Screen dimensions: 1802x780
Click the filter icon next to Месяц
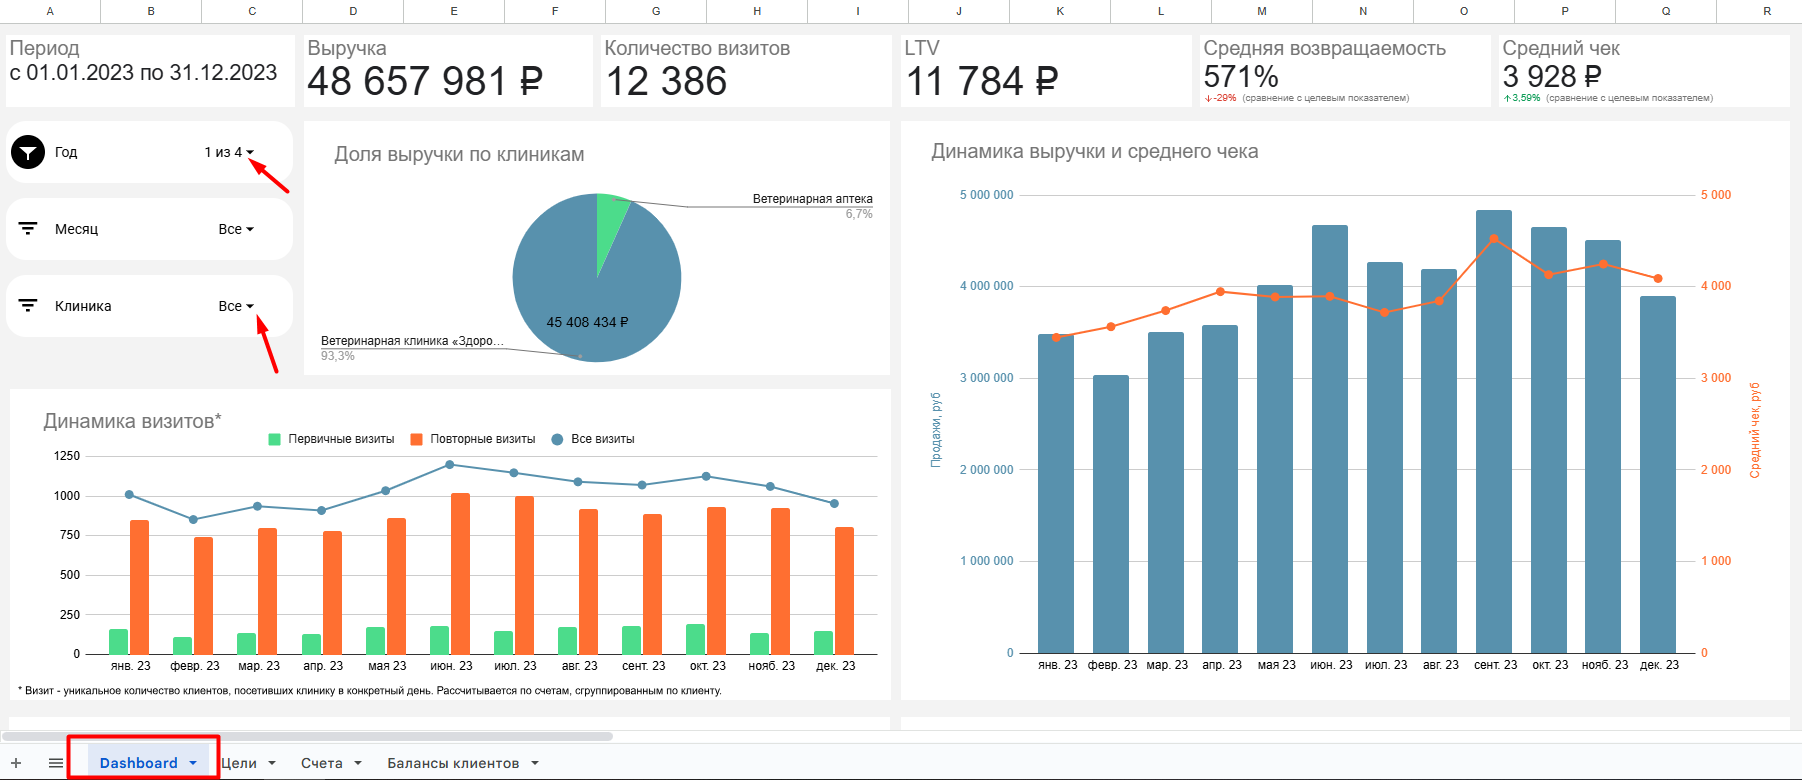pyautogui.click(x=28, y=229)
